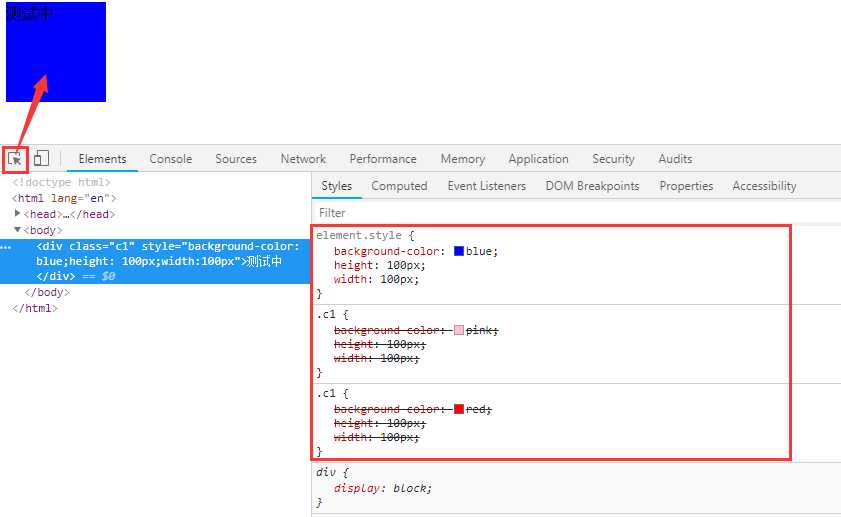Switch to the Console tab
This screenshot has width=841, height=517.
click(171, 159)
